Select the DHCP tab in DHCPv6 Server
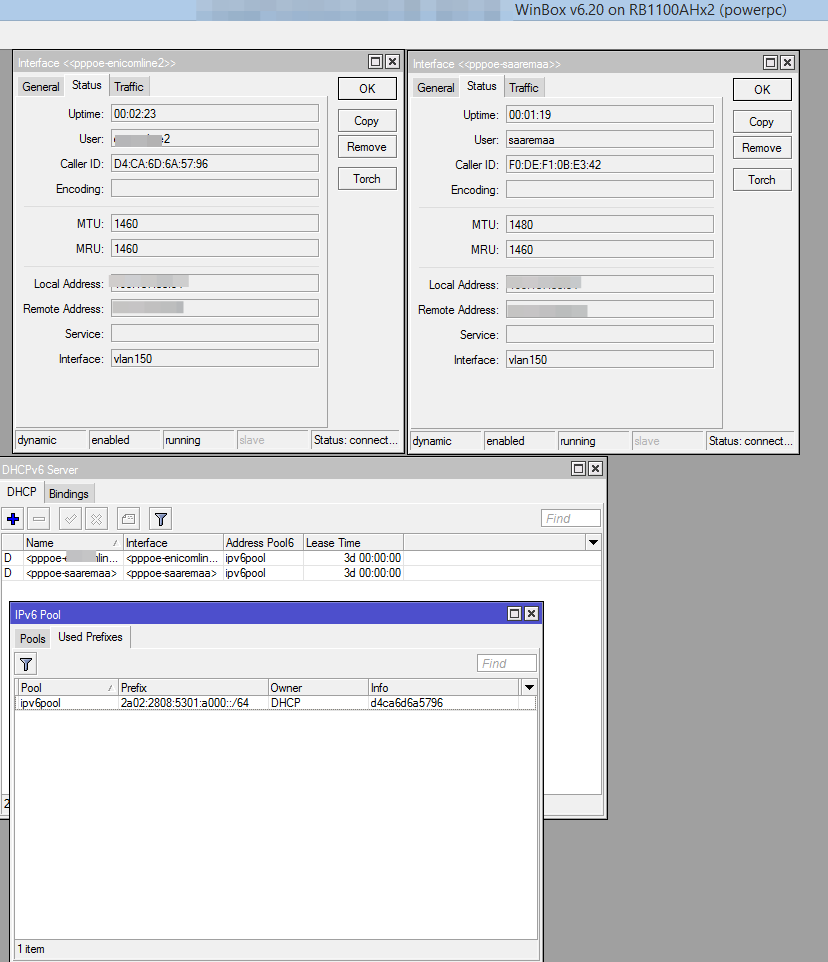Screen dimensions: 828x962 click(x=21, y=492)
